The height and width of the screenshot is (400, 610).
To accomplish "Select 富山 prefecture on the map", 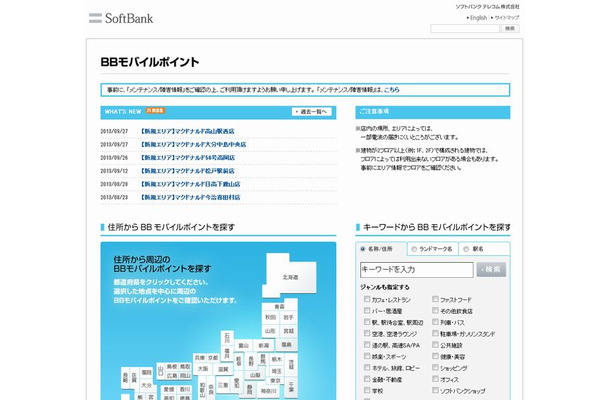I will [x=244, y=345].
